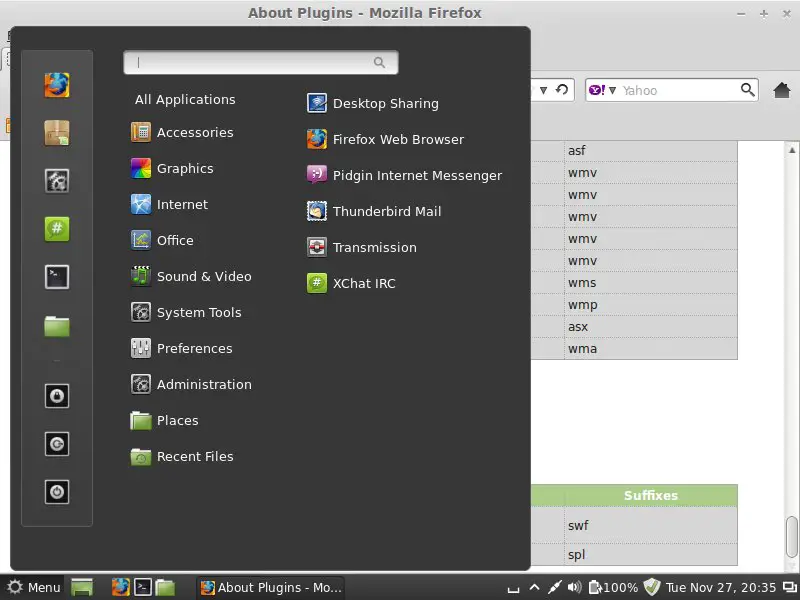The image size is (800, 600).
Task: Click the window list icon at panel's right end
Action: (x=789, y=587)
